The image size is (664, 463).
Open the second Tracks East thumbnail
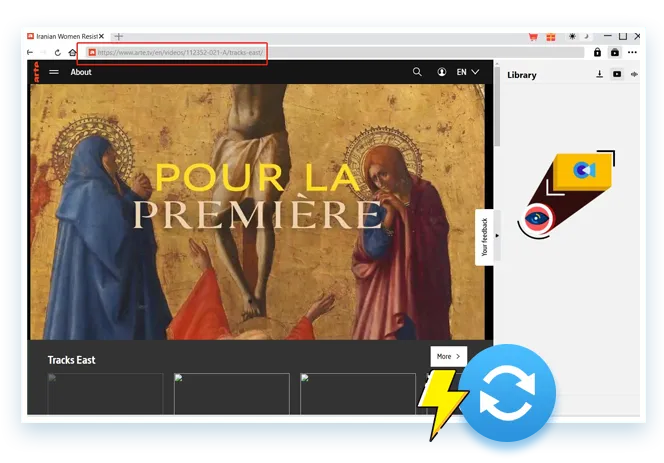point(232,394)
